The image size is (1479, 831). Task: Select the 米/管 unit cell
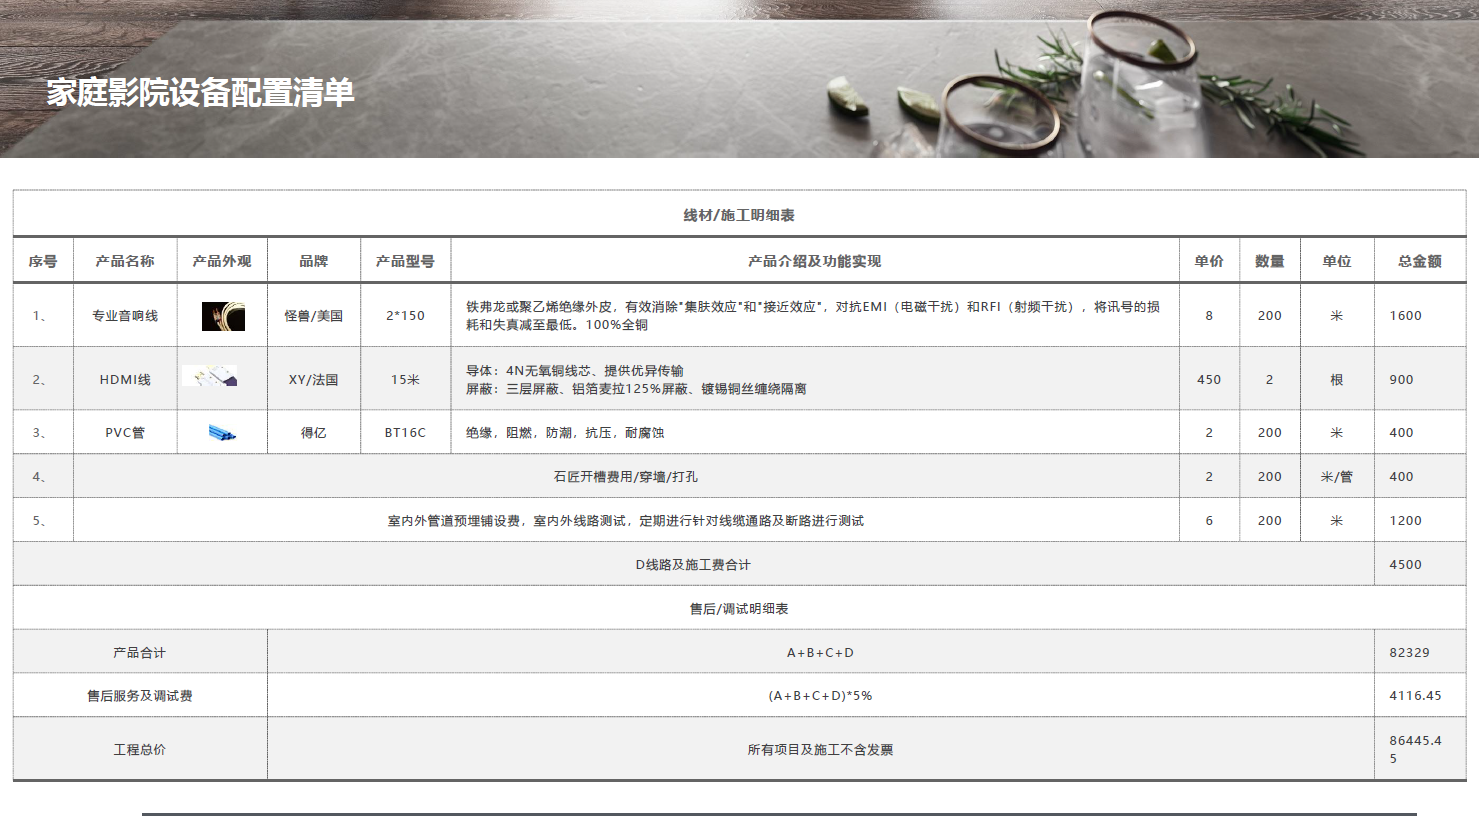point(1337,477)
